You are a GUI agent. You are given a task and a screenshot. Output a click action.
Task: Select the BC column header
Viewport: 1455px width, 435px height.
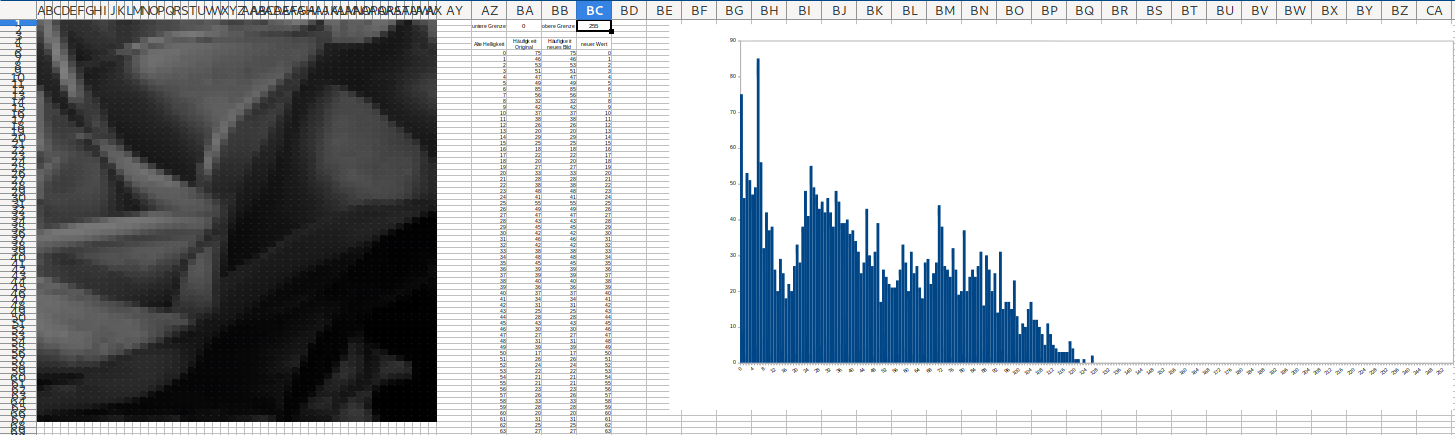593,10
